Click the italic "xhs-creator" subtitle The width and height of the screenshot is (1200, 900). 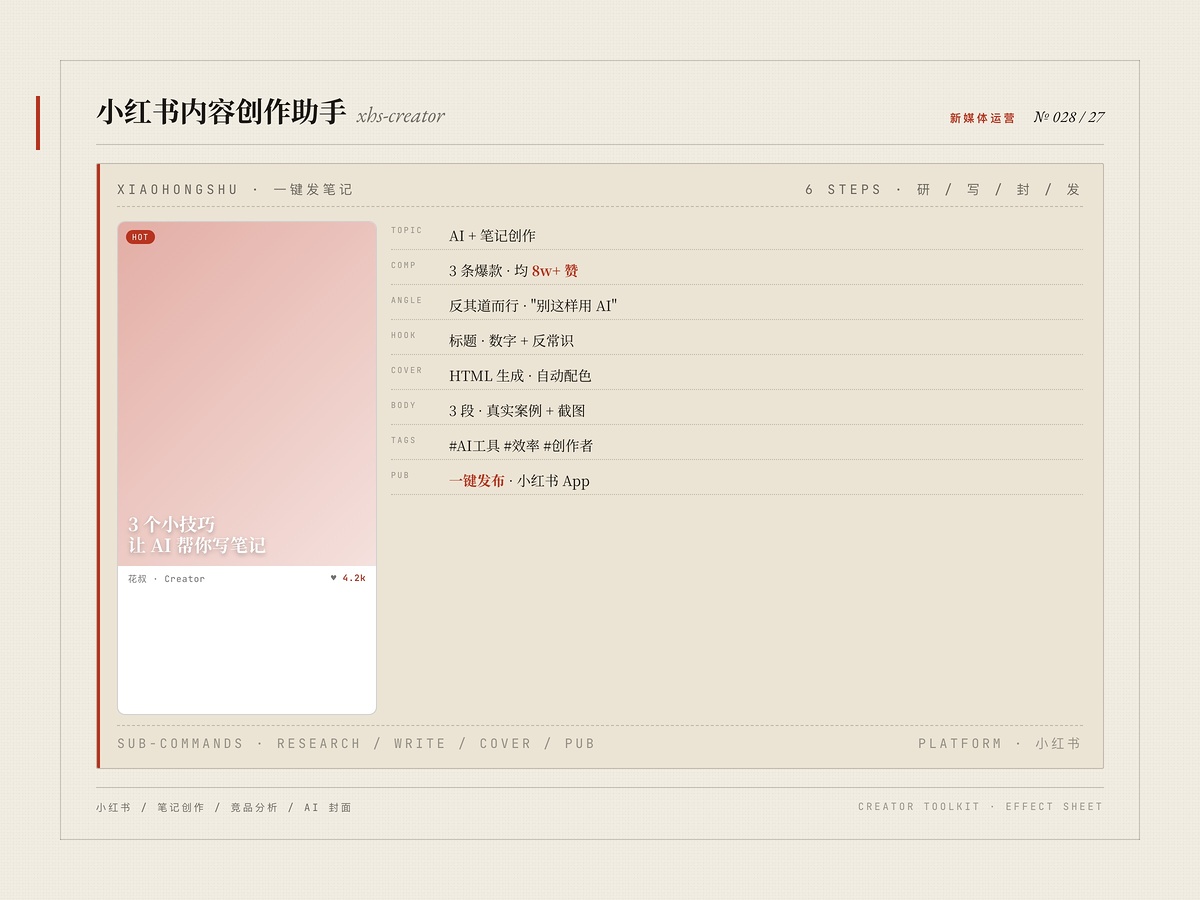(401, 116)
